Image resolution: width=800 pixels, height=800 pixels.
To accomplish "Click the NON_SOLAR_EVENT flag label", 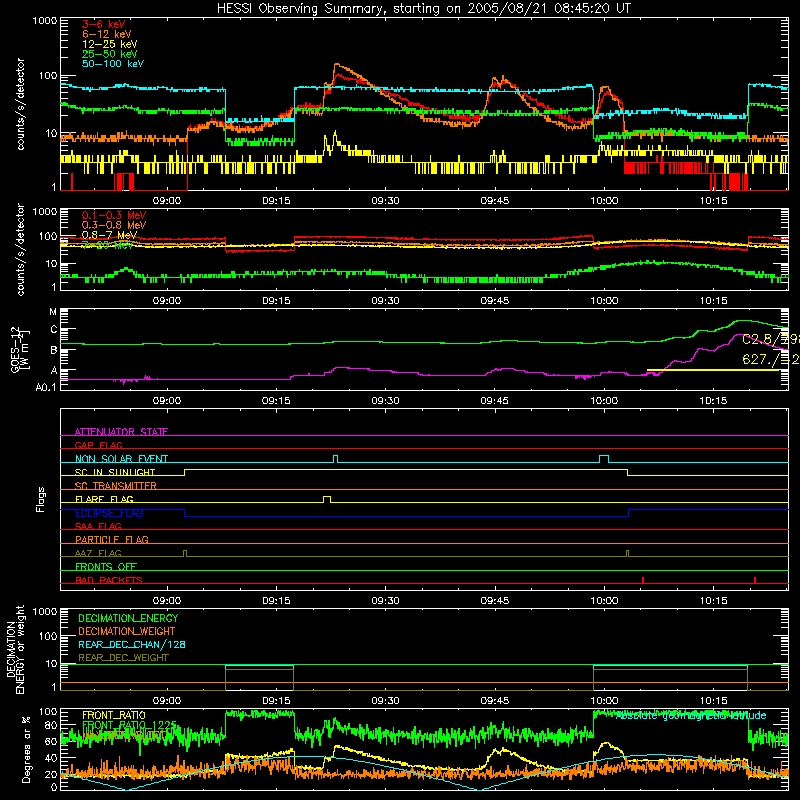I will coord(121,459).
